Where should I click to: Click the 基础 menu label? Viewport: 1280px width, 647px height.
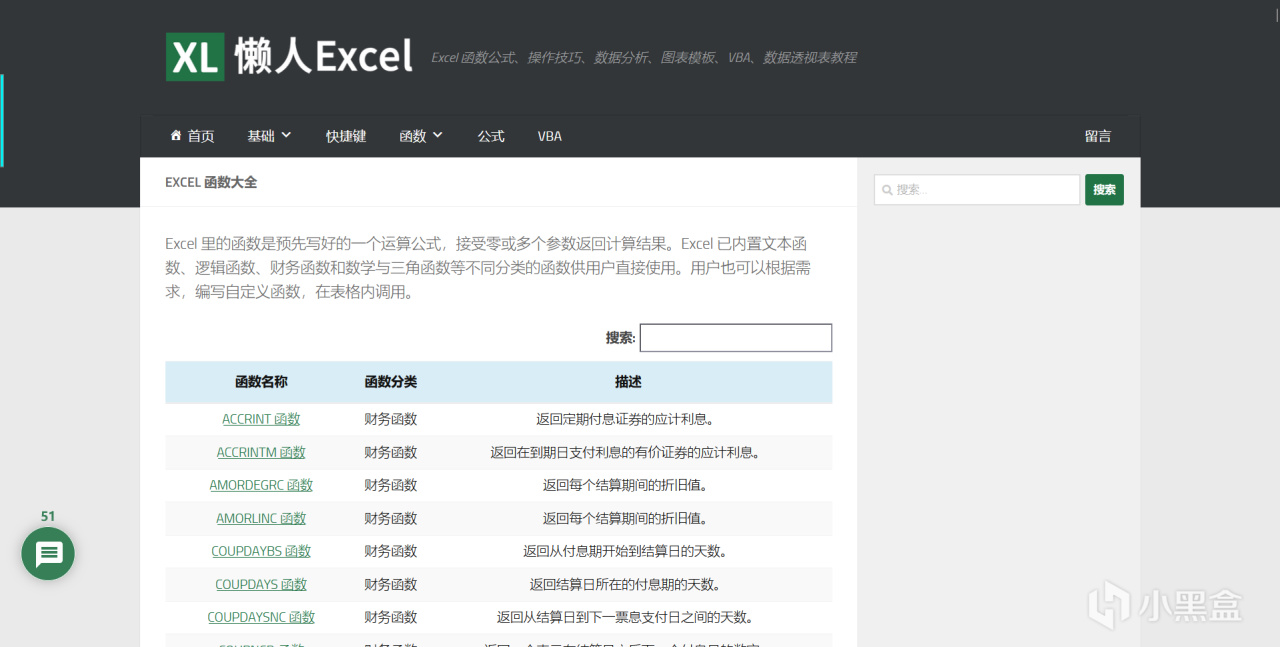pos(261,136)
